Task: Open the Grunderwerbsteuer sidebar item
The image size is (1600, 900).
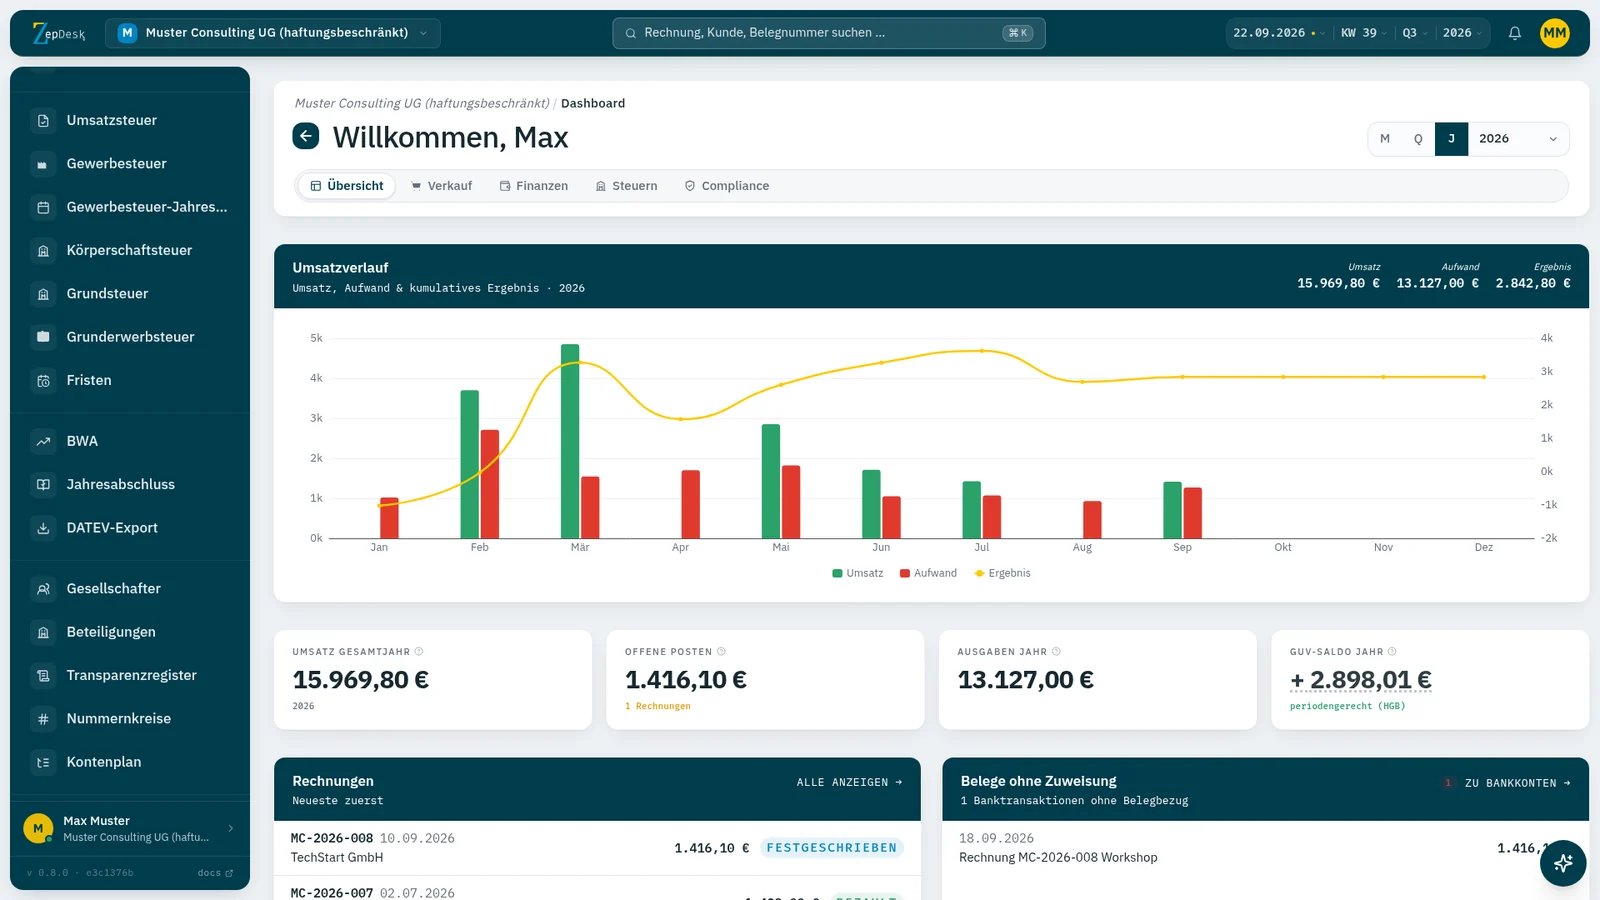Action: click(x=130, y=337)
